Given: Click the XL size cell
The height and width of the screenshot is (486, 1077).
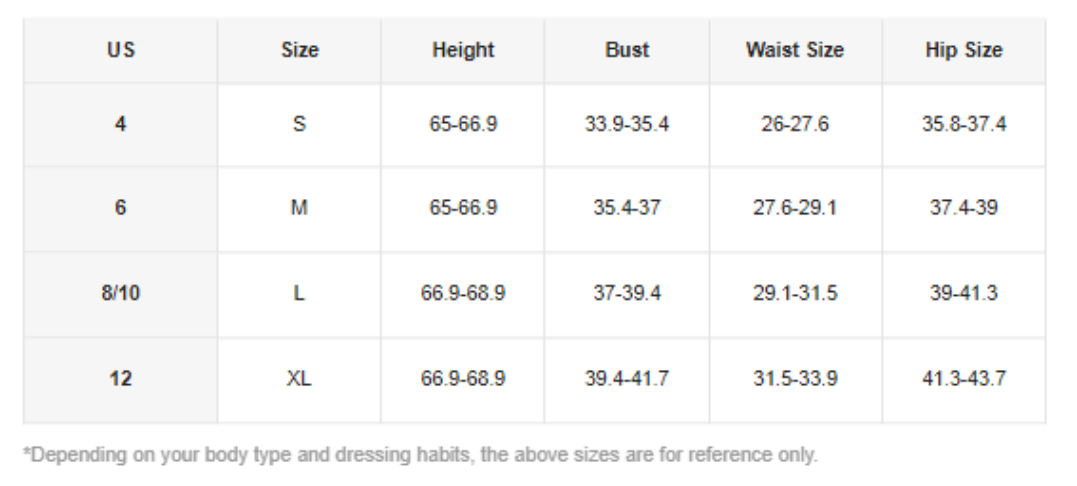Looking at the screenshot, I should coord(299,380).
